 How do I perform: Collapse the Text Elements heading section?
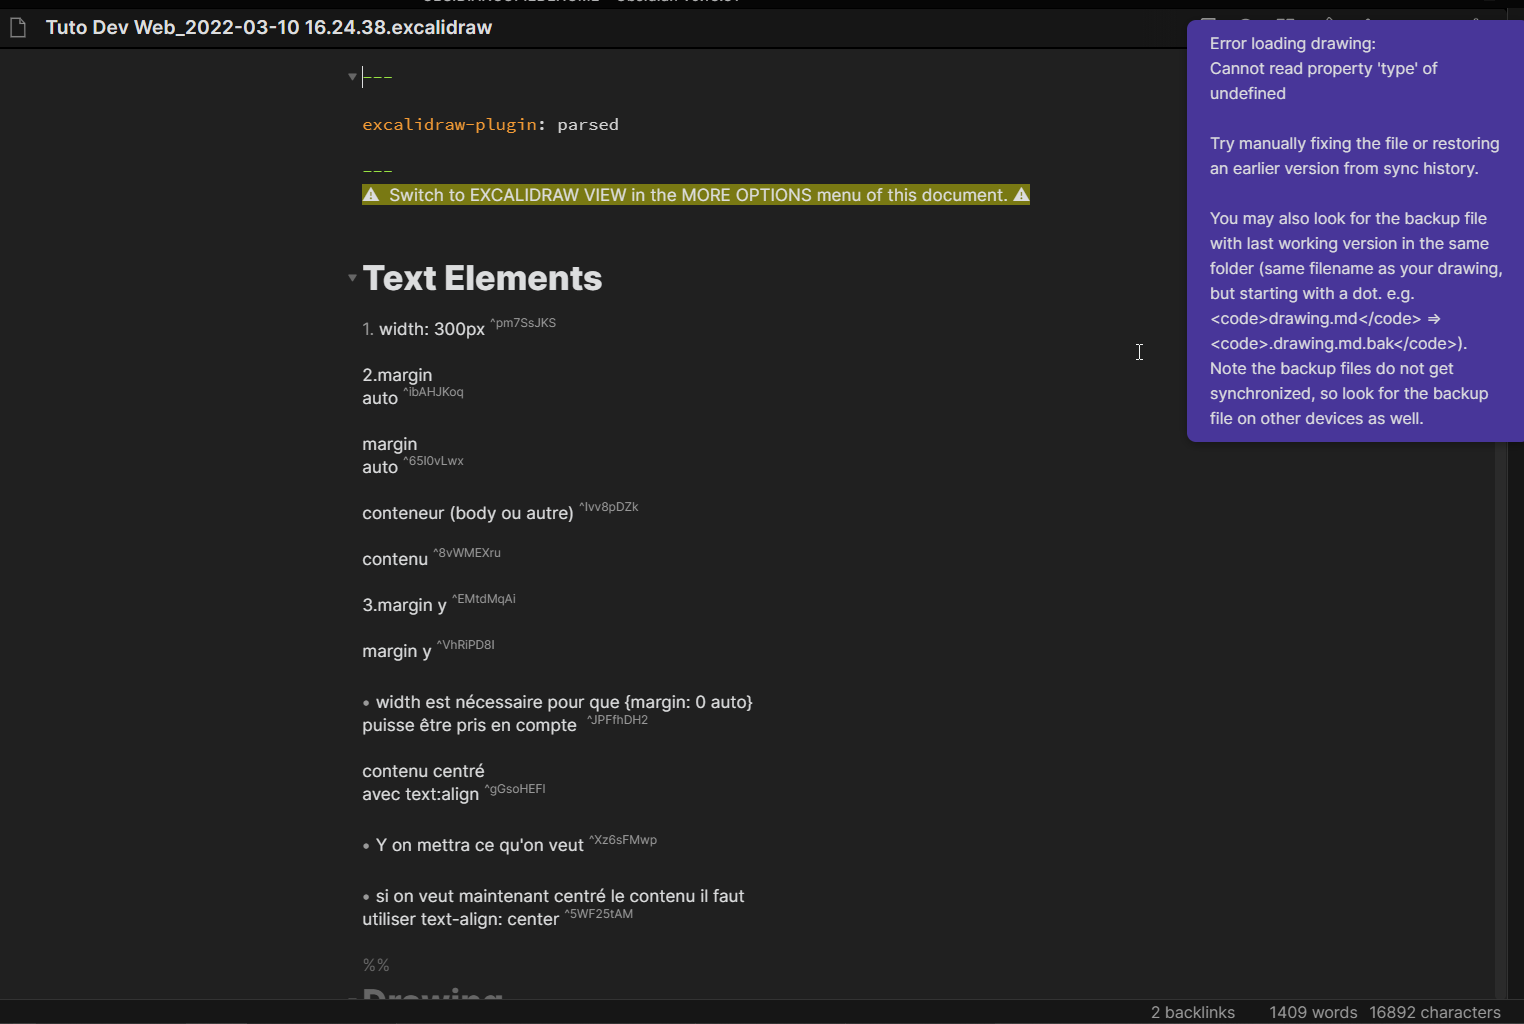coord(353,278)
